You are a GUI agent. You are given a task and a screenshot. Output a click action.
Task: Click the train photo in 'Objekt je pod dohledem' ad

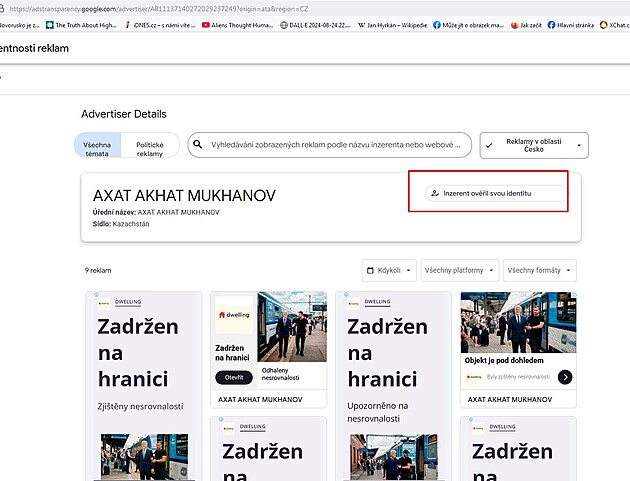click(518, 322)
